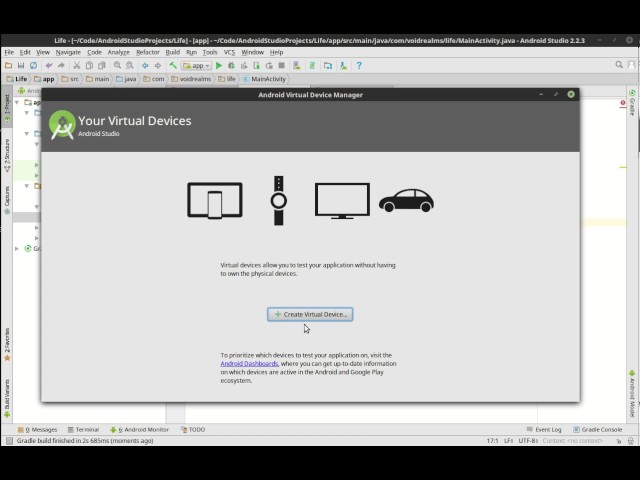Click the UTF-8 encoding status entry
Screen dimensions: 640x480
(528, 441)
